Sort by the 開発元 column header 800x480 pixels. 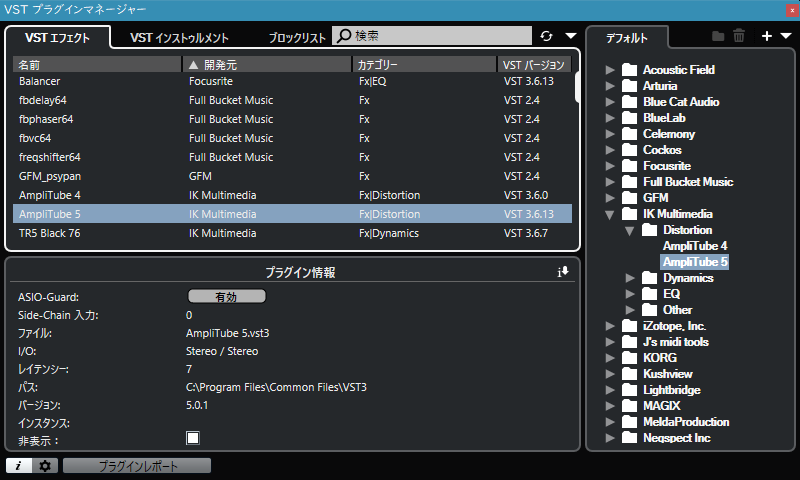(267, 65)
